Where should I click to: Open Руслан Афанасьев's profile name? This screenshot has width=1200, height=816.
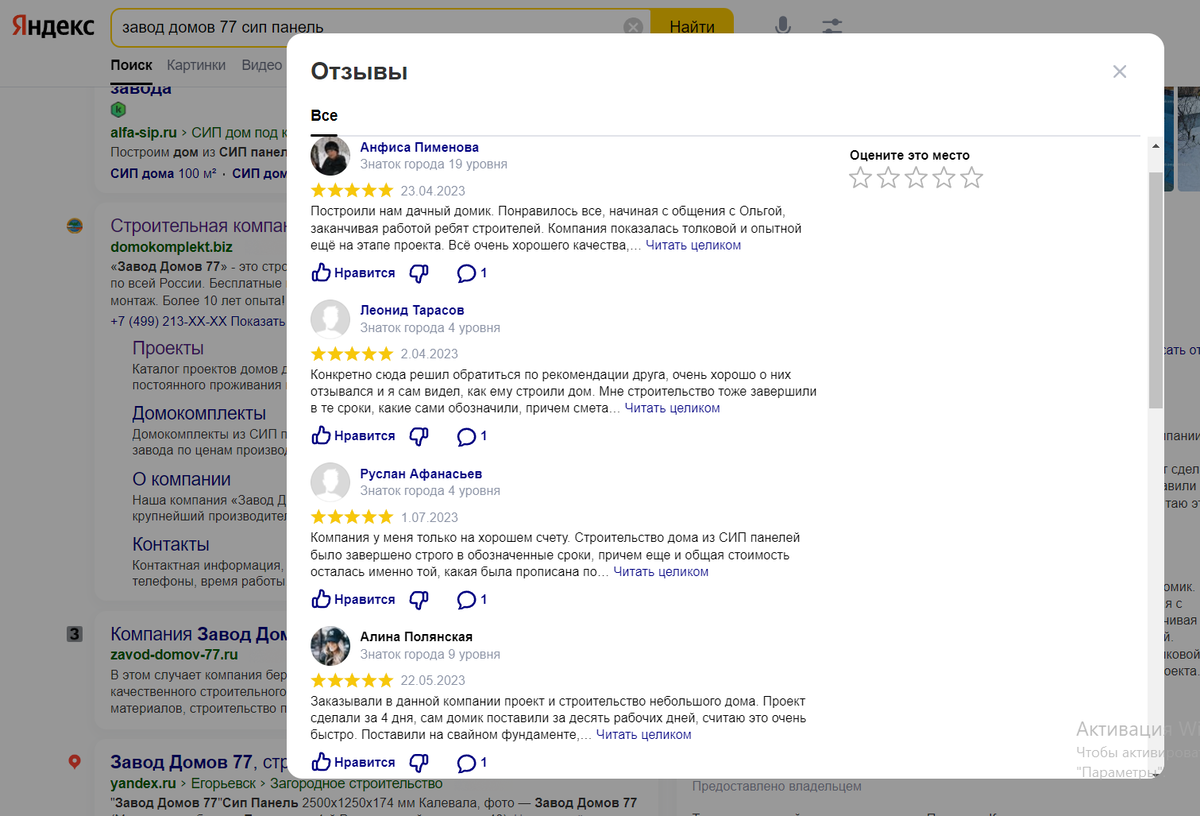[421, 474]
